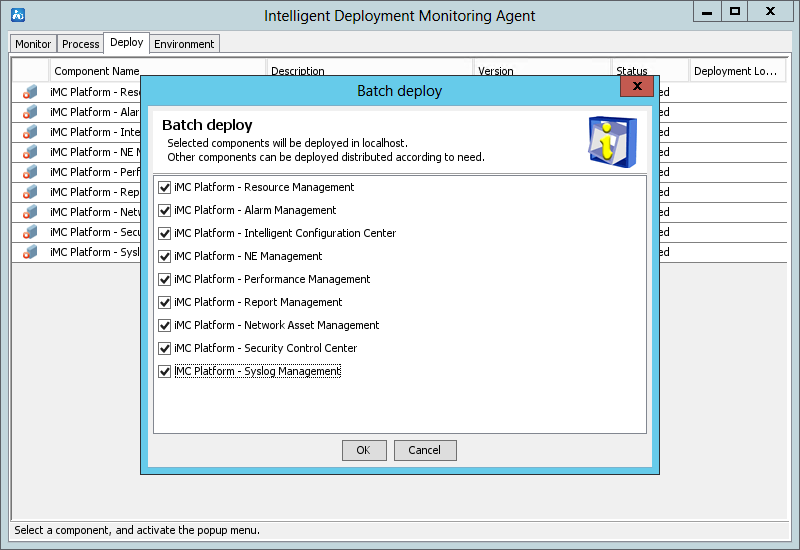Image resolution: width=800 pixels, height=550 pixels.
Task: Click component icon for iMC Platform - Rep row
Action: 30,192
